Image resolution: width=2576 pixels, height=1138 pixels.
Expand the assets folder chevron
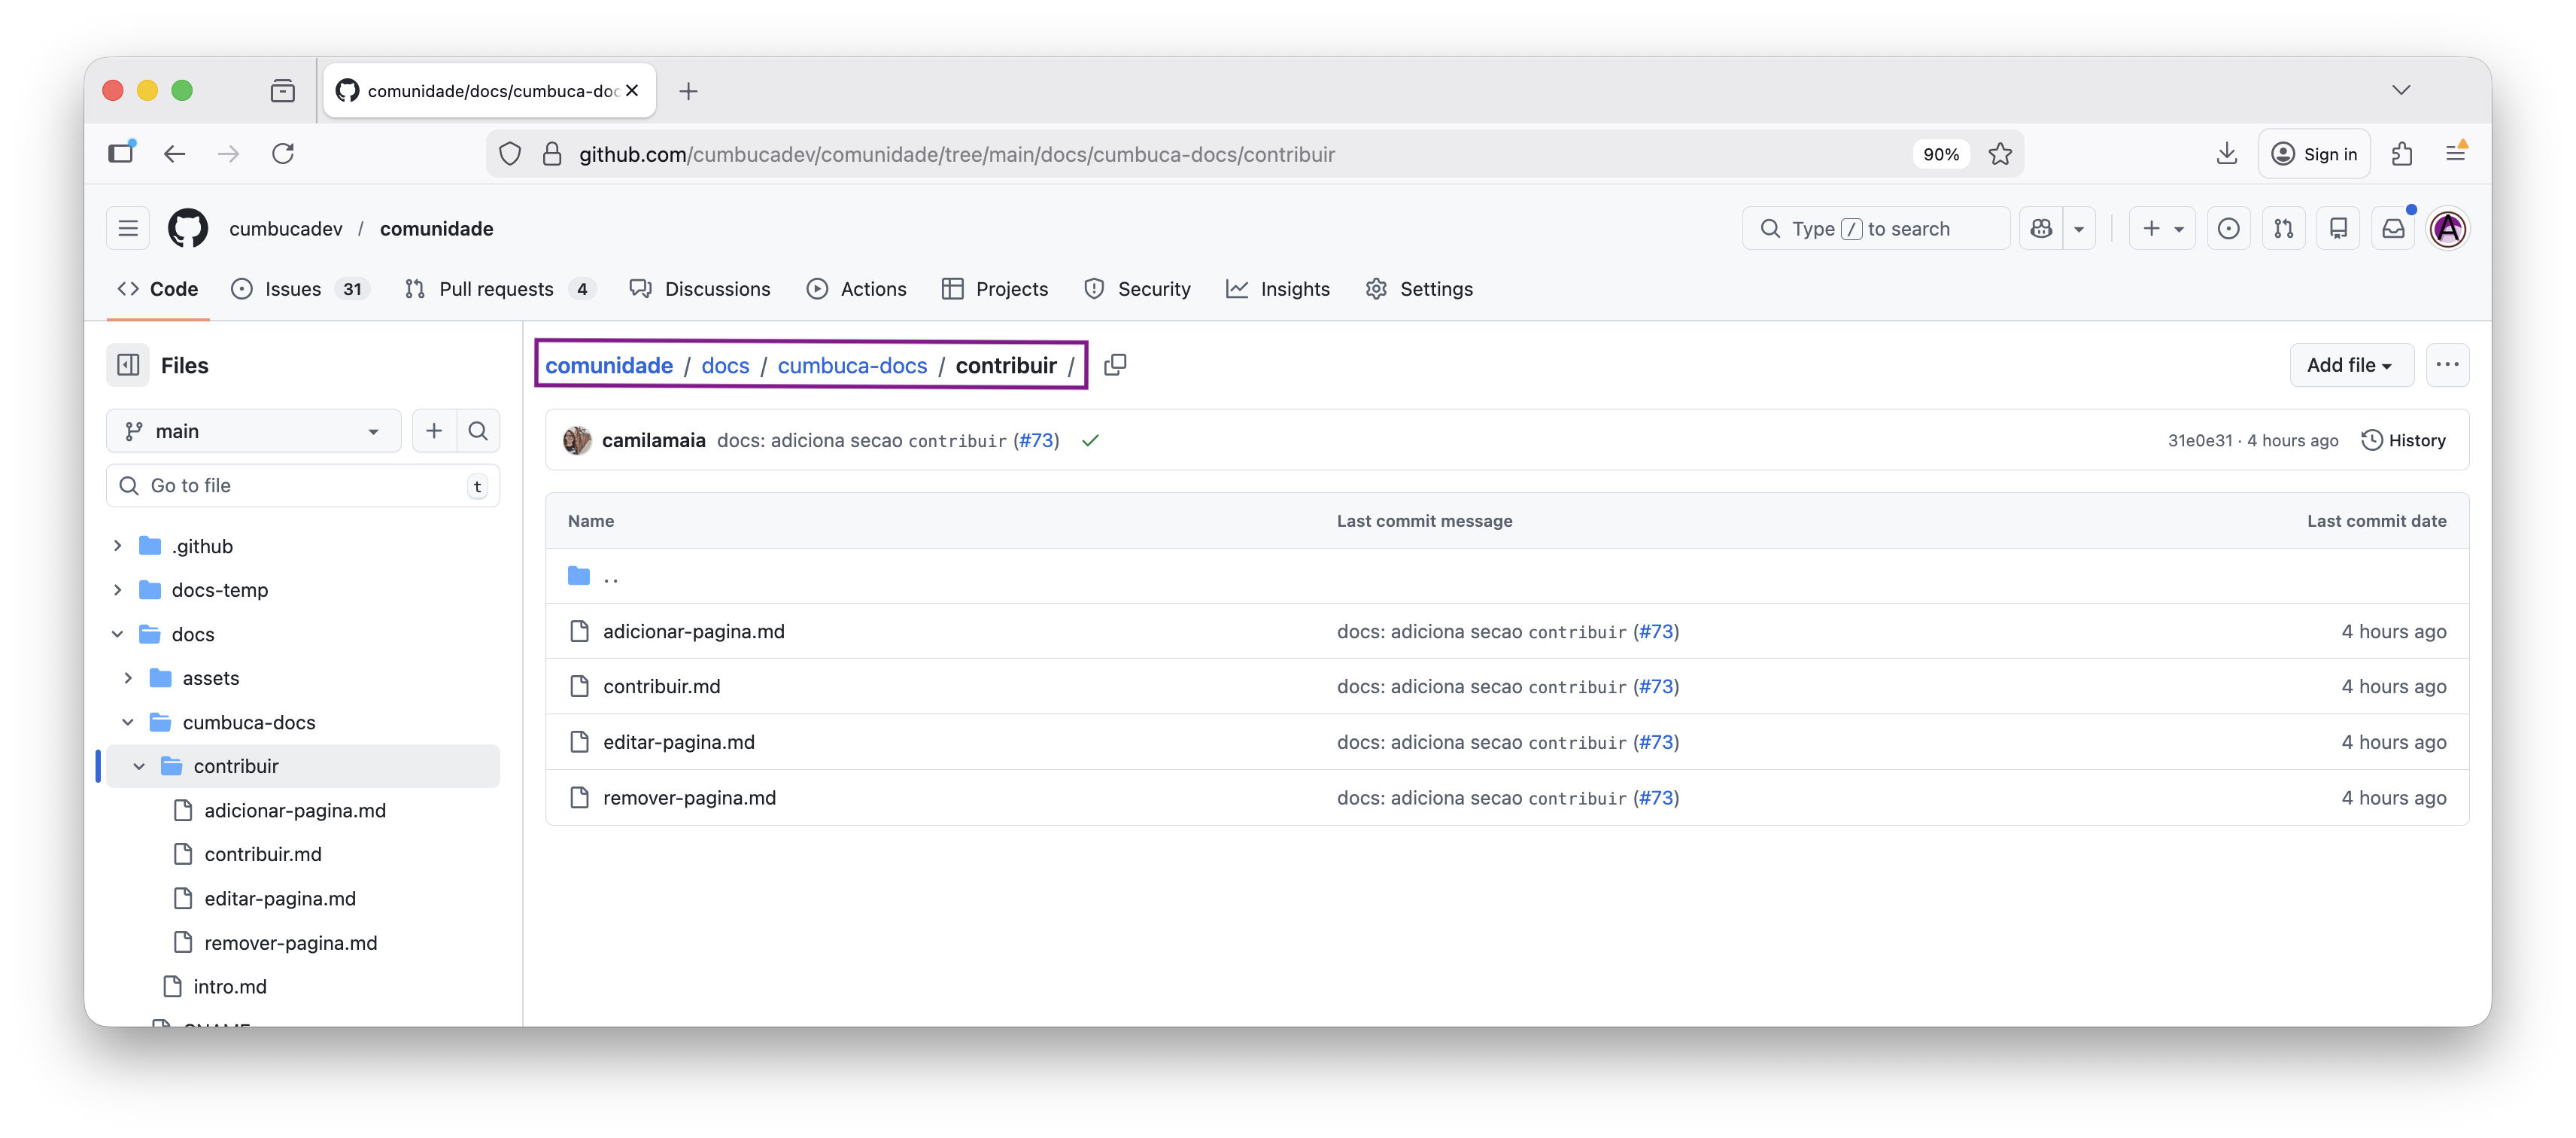pos(129,678)
